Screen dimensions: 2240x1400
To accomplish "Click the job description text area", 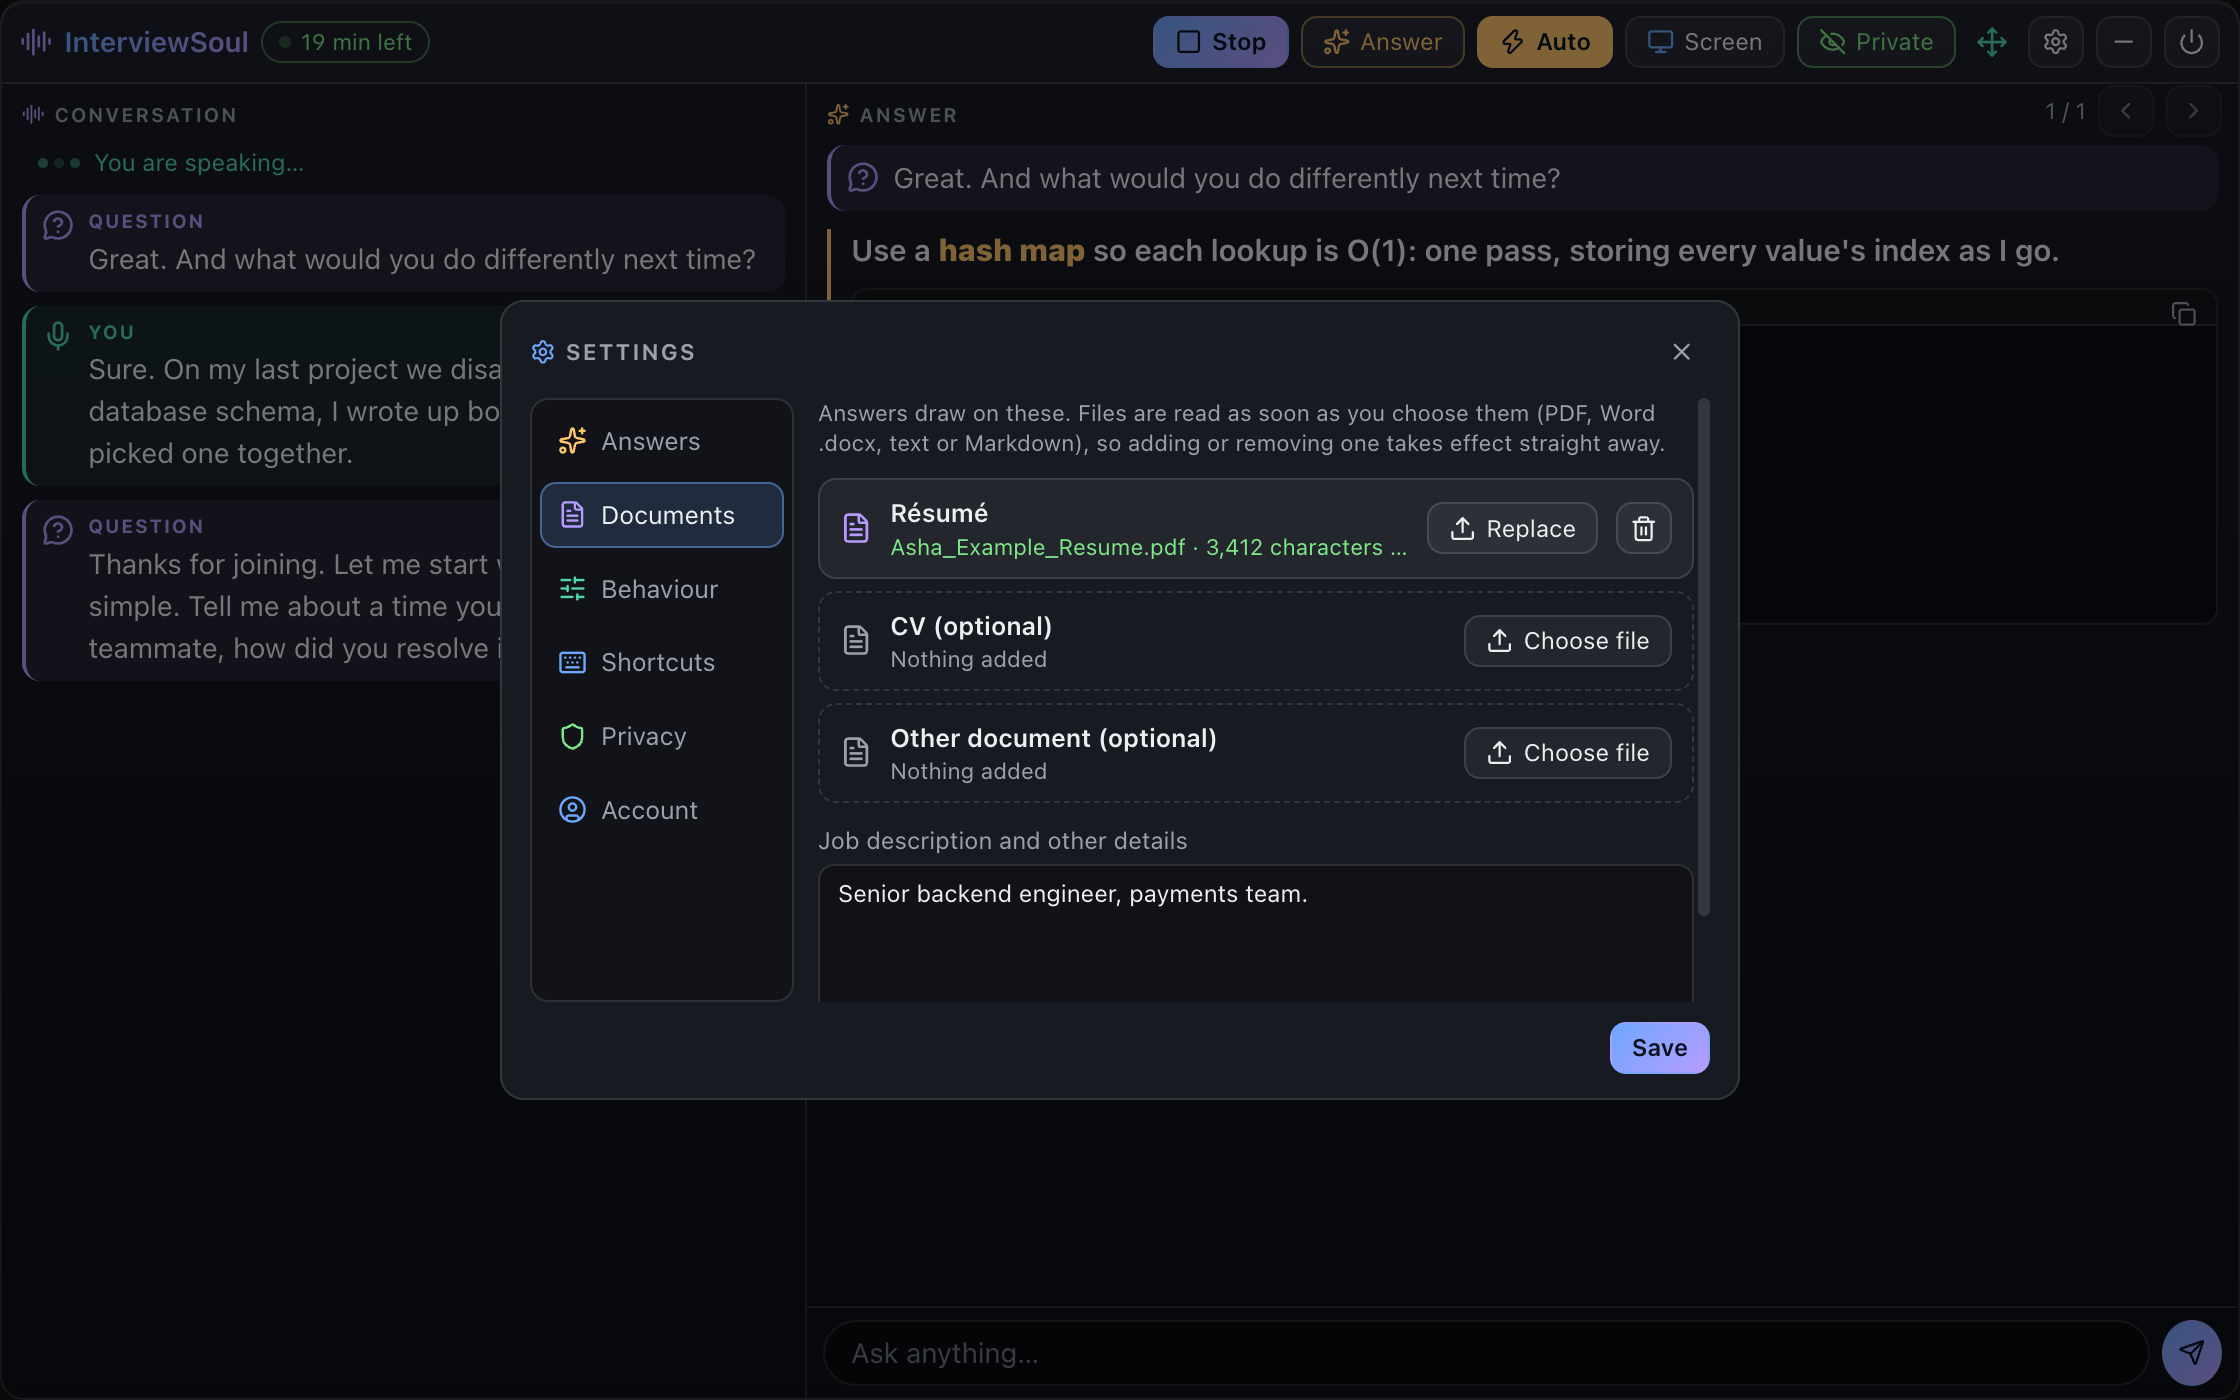I will click(1255, 934).
